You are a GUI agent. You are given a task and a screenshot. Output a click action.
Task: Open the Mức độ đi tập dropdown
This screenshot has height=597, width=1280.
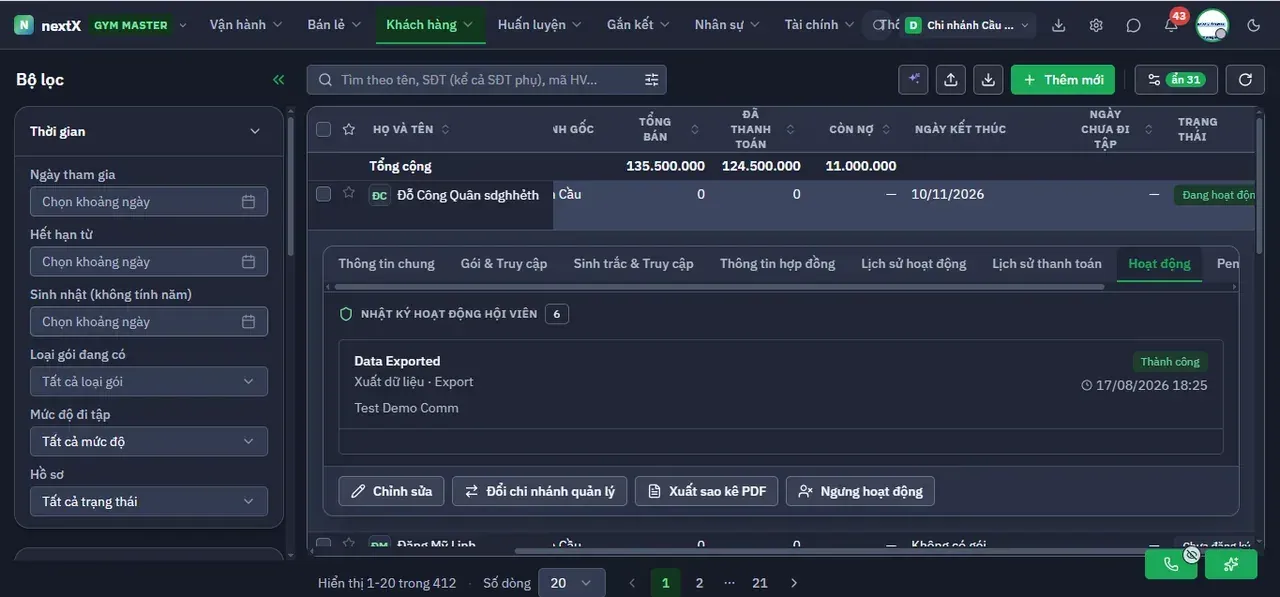pos(149,441)
